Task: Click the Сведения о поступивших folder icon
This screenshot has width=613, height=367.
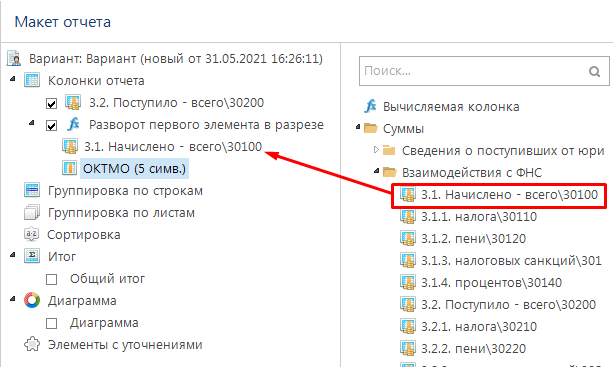Action: pos(389,150)
